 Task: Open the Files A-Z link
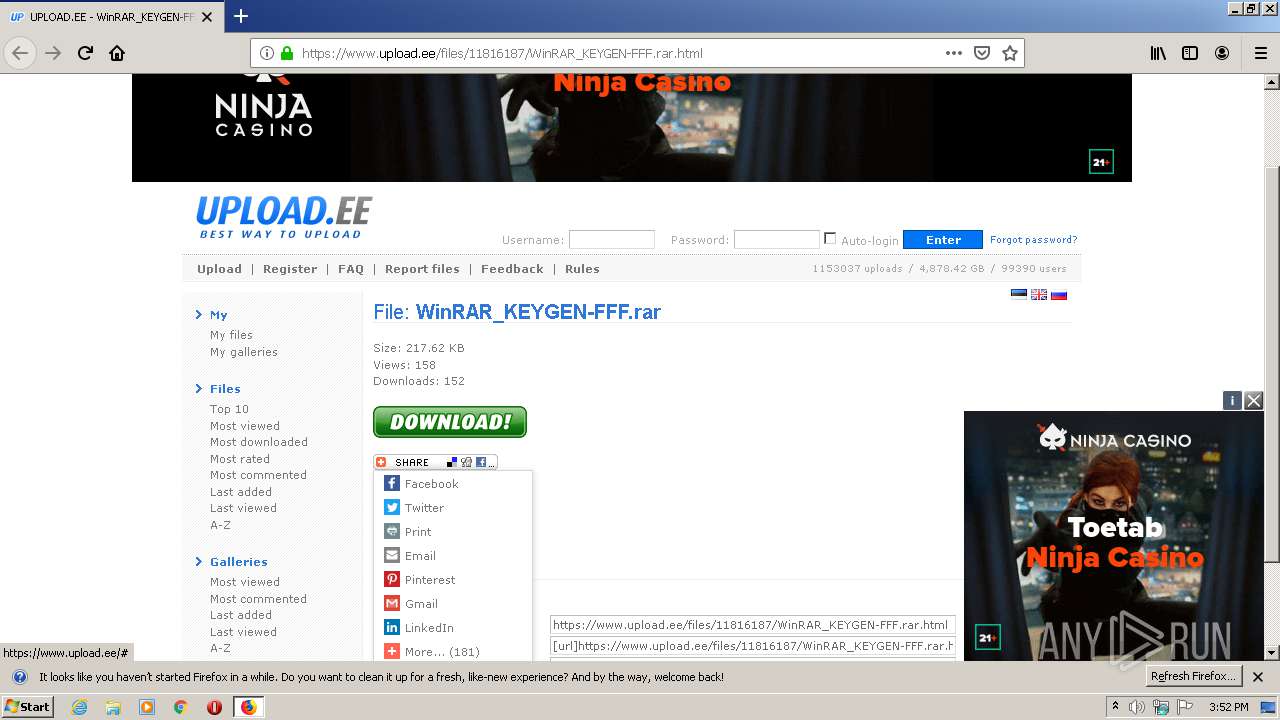tap(220, 525)
